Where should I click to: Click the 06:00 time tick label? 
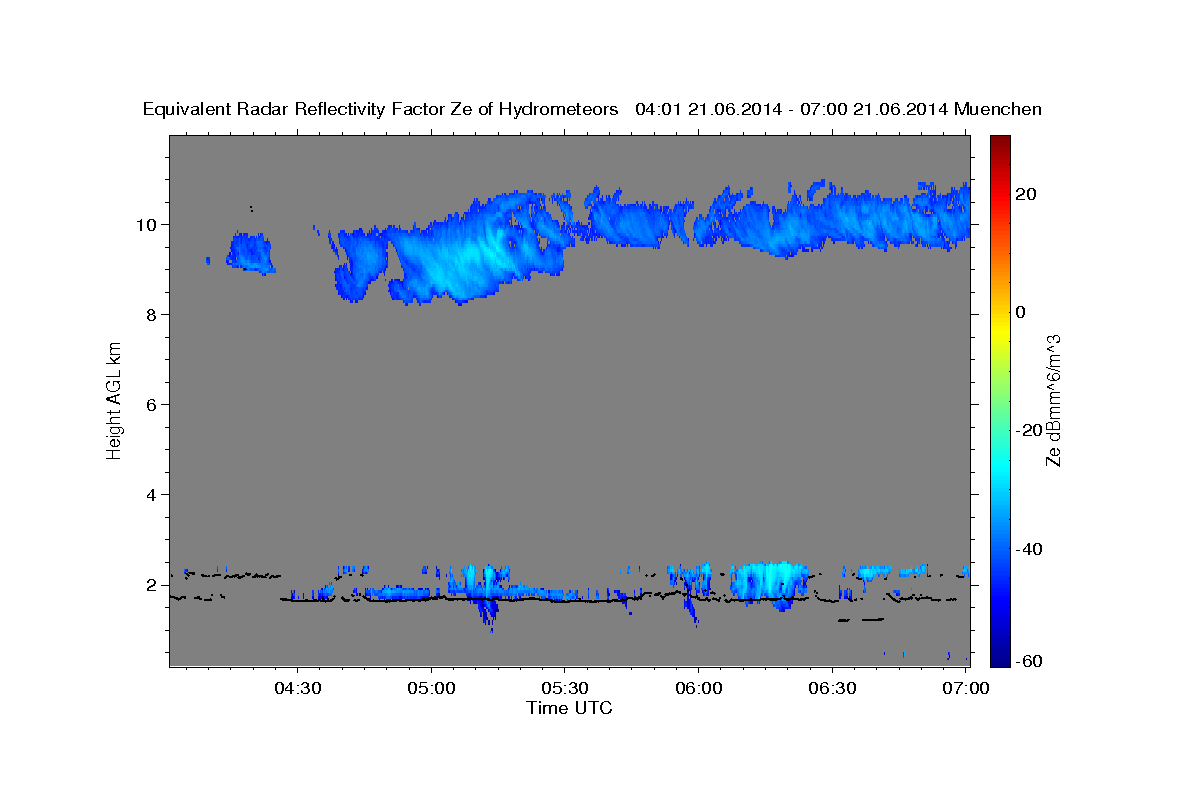point(698,688)
